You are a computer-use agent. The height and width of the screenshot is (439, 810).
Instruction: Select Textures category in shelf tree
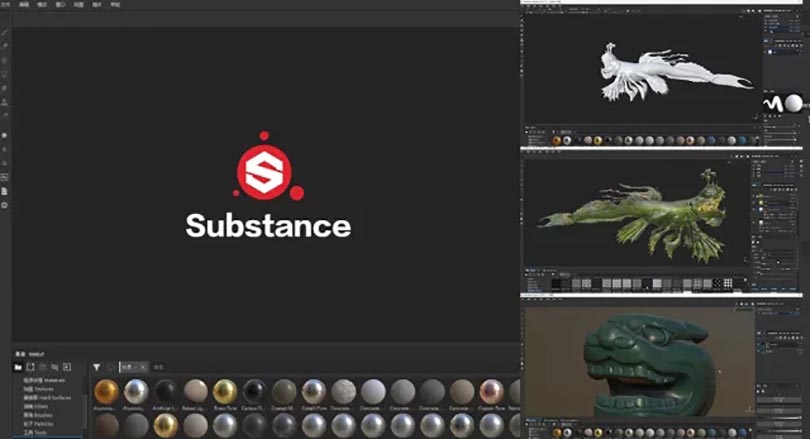coord(39,389)
